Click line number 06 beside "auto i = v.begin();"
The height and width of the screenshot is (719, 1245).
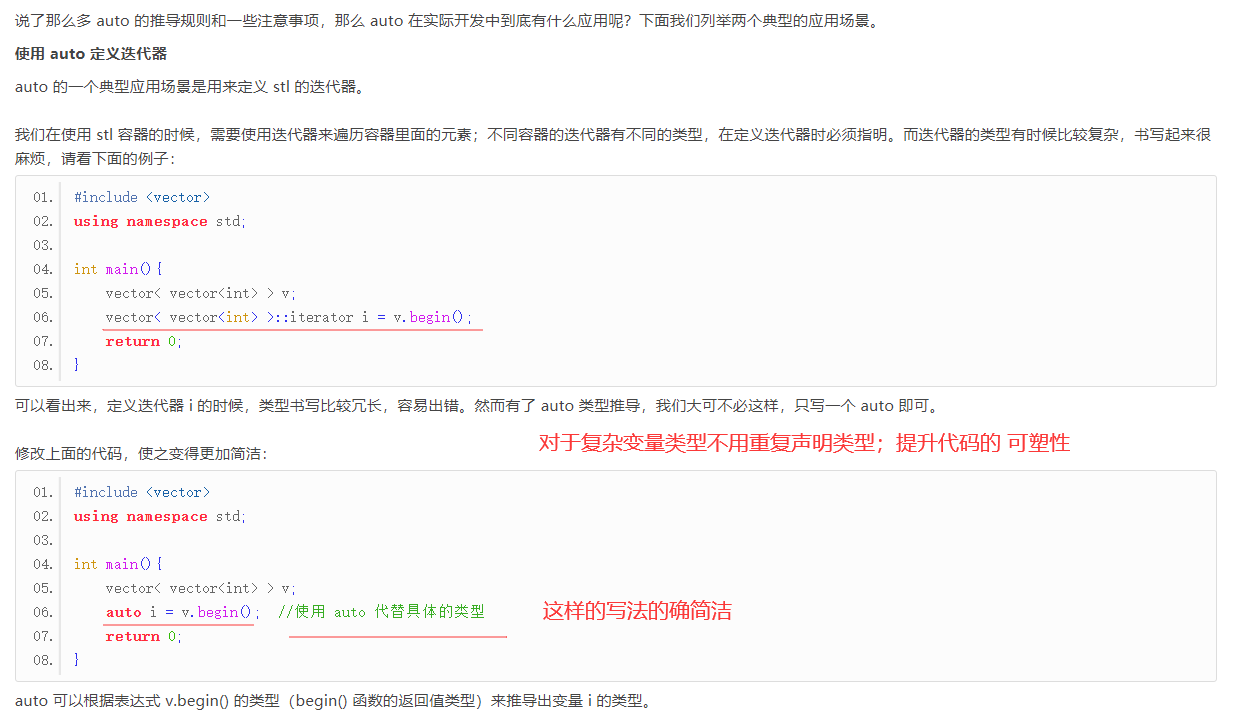coord(42,612)
